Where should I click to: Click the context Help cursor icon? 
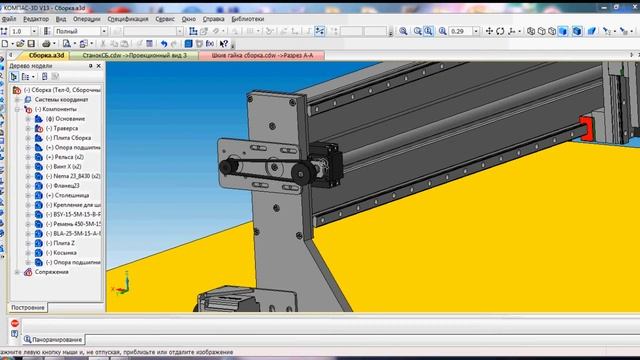[224, 43]
